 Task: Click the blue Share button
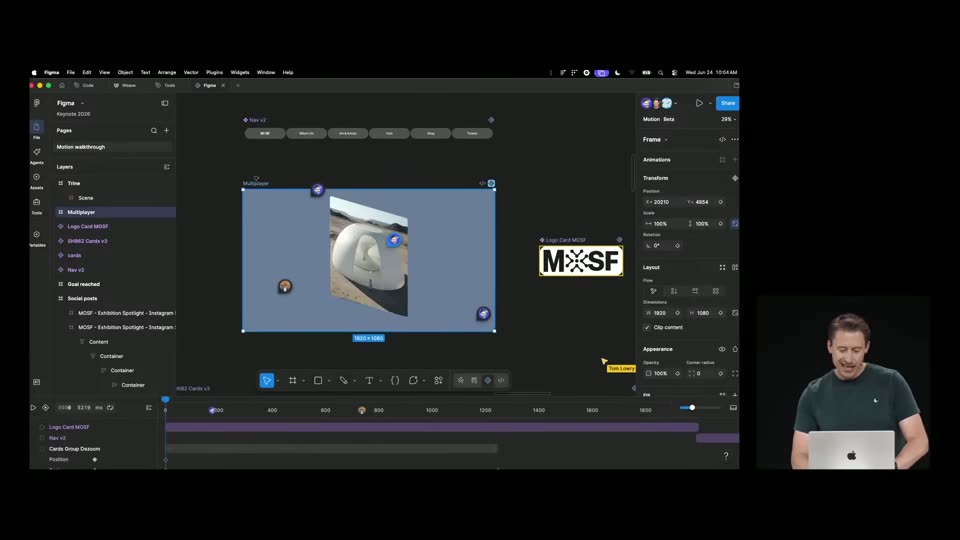727,103
